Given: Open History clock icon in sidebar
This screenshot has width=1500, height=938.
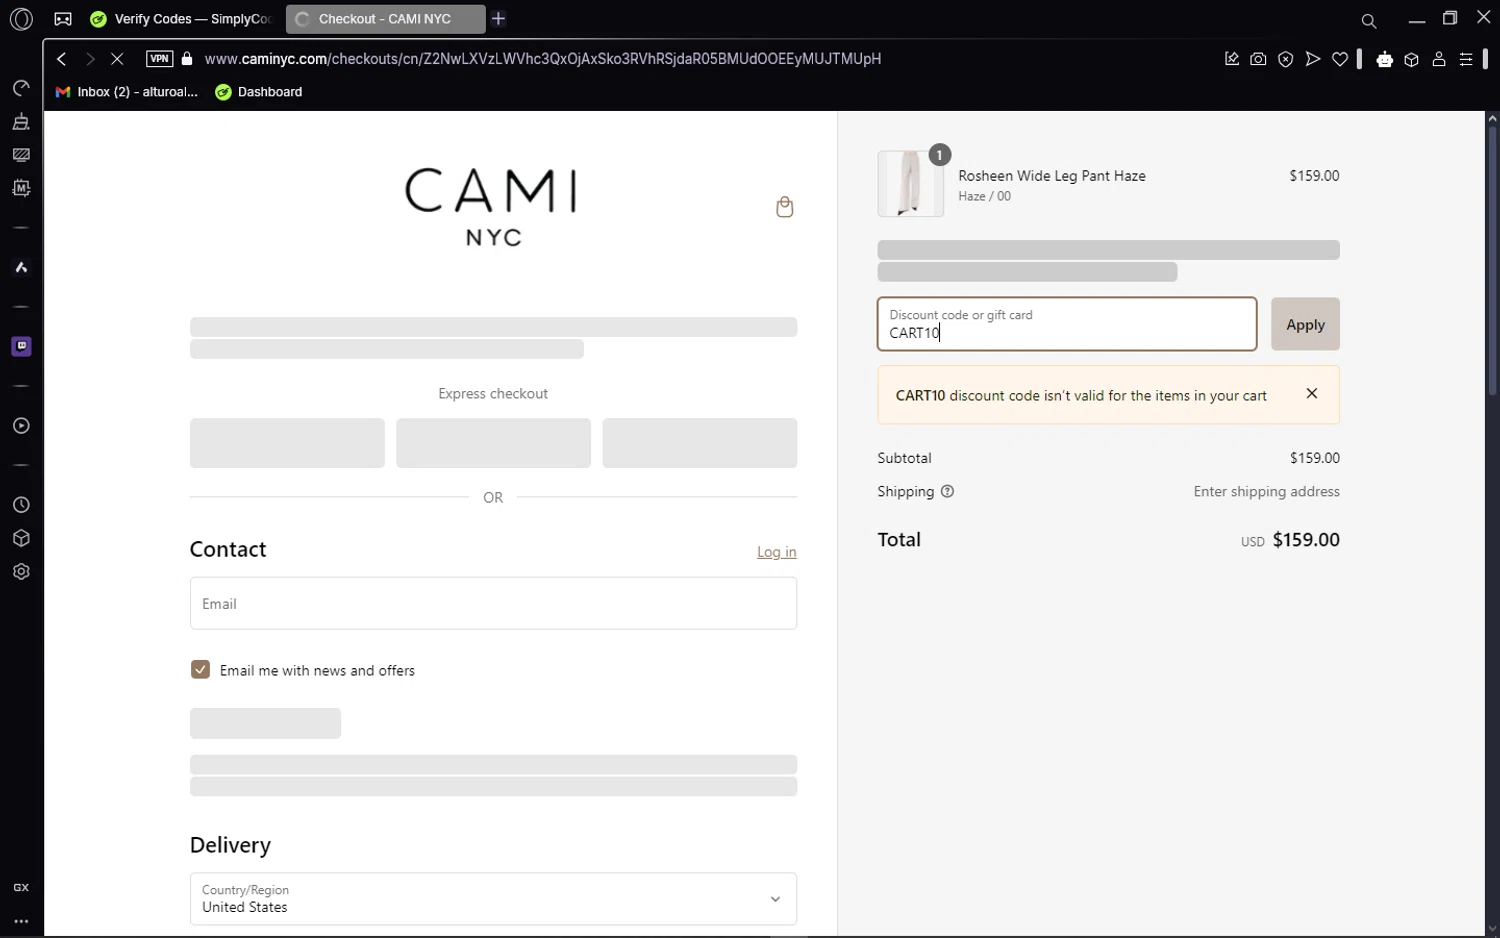Looking at the screenshot, I should pos(21,505).
